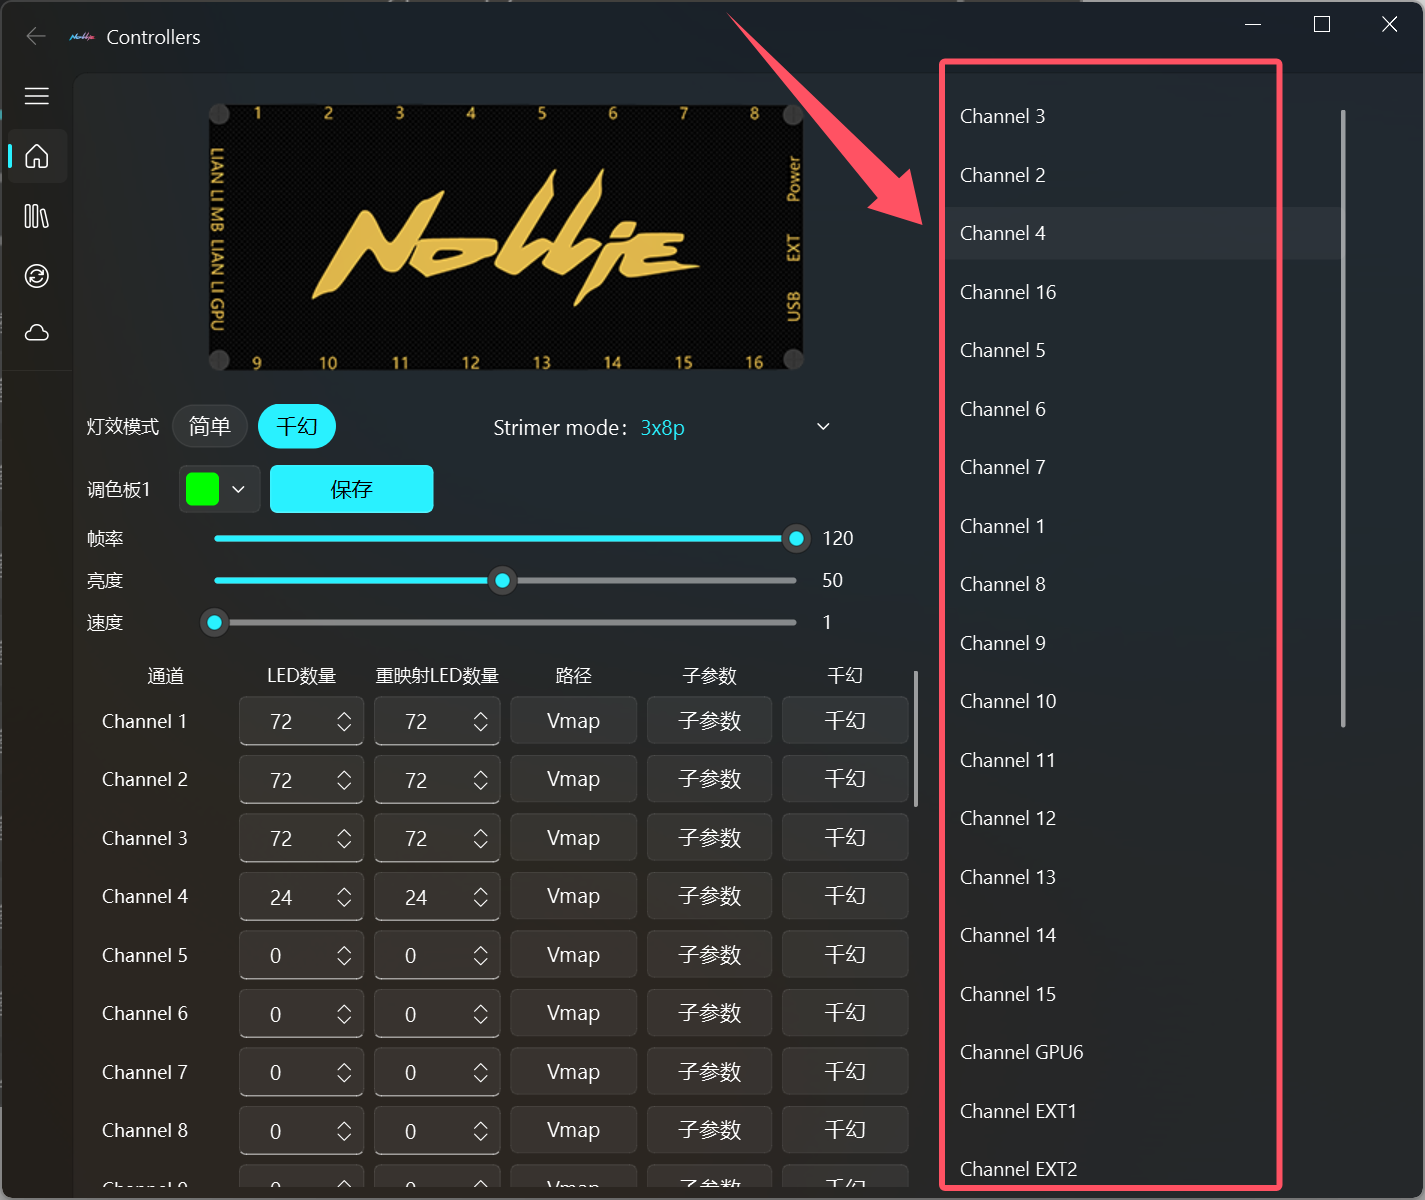Click the 保存 save button
1425x1200 pixels.
click(352, 489)
